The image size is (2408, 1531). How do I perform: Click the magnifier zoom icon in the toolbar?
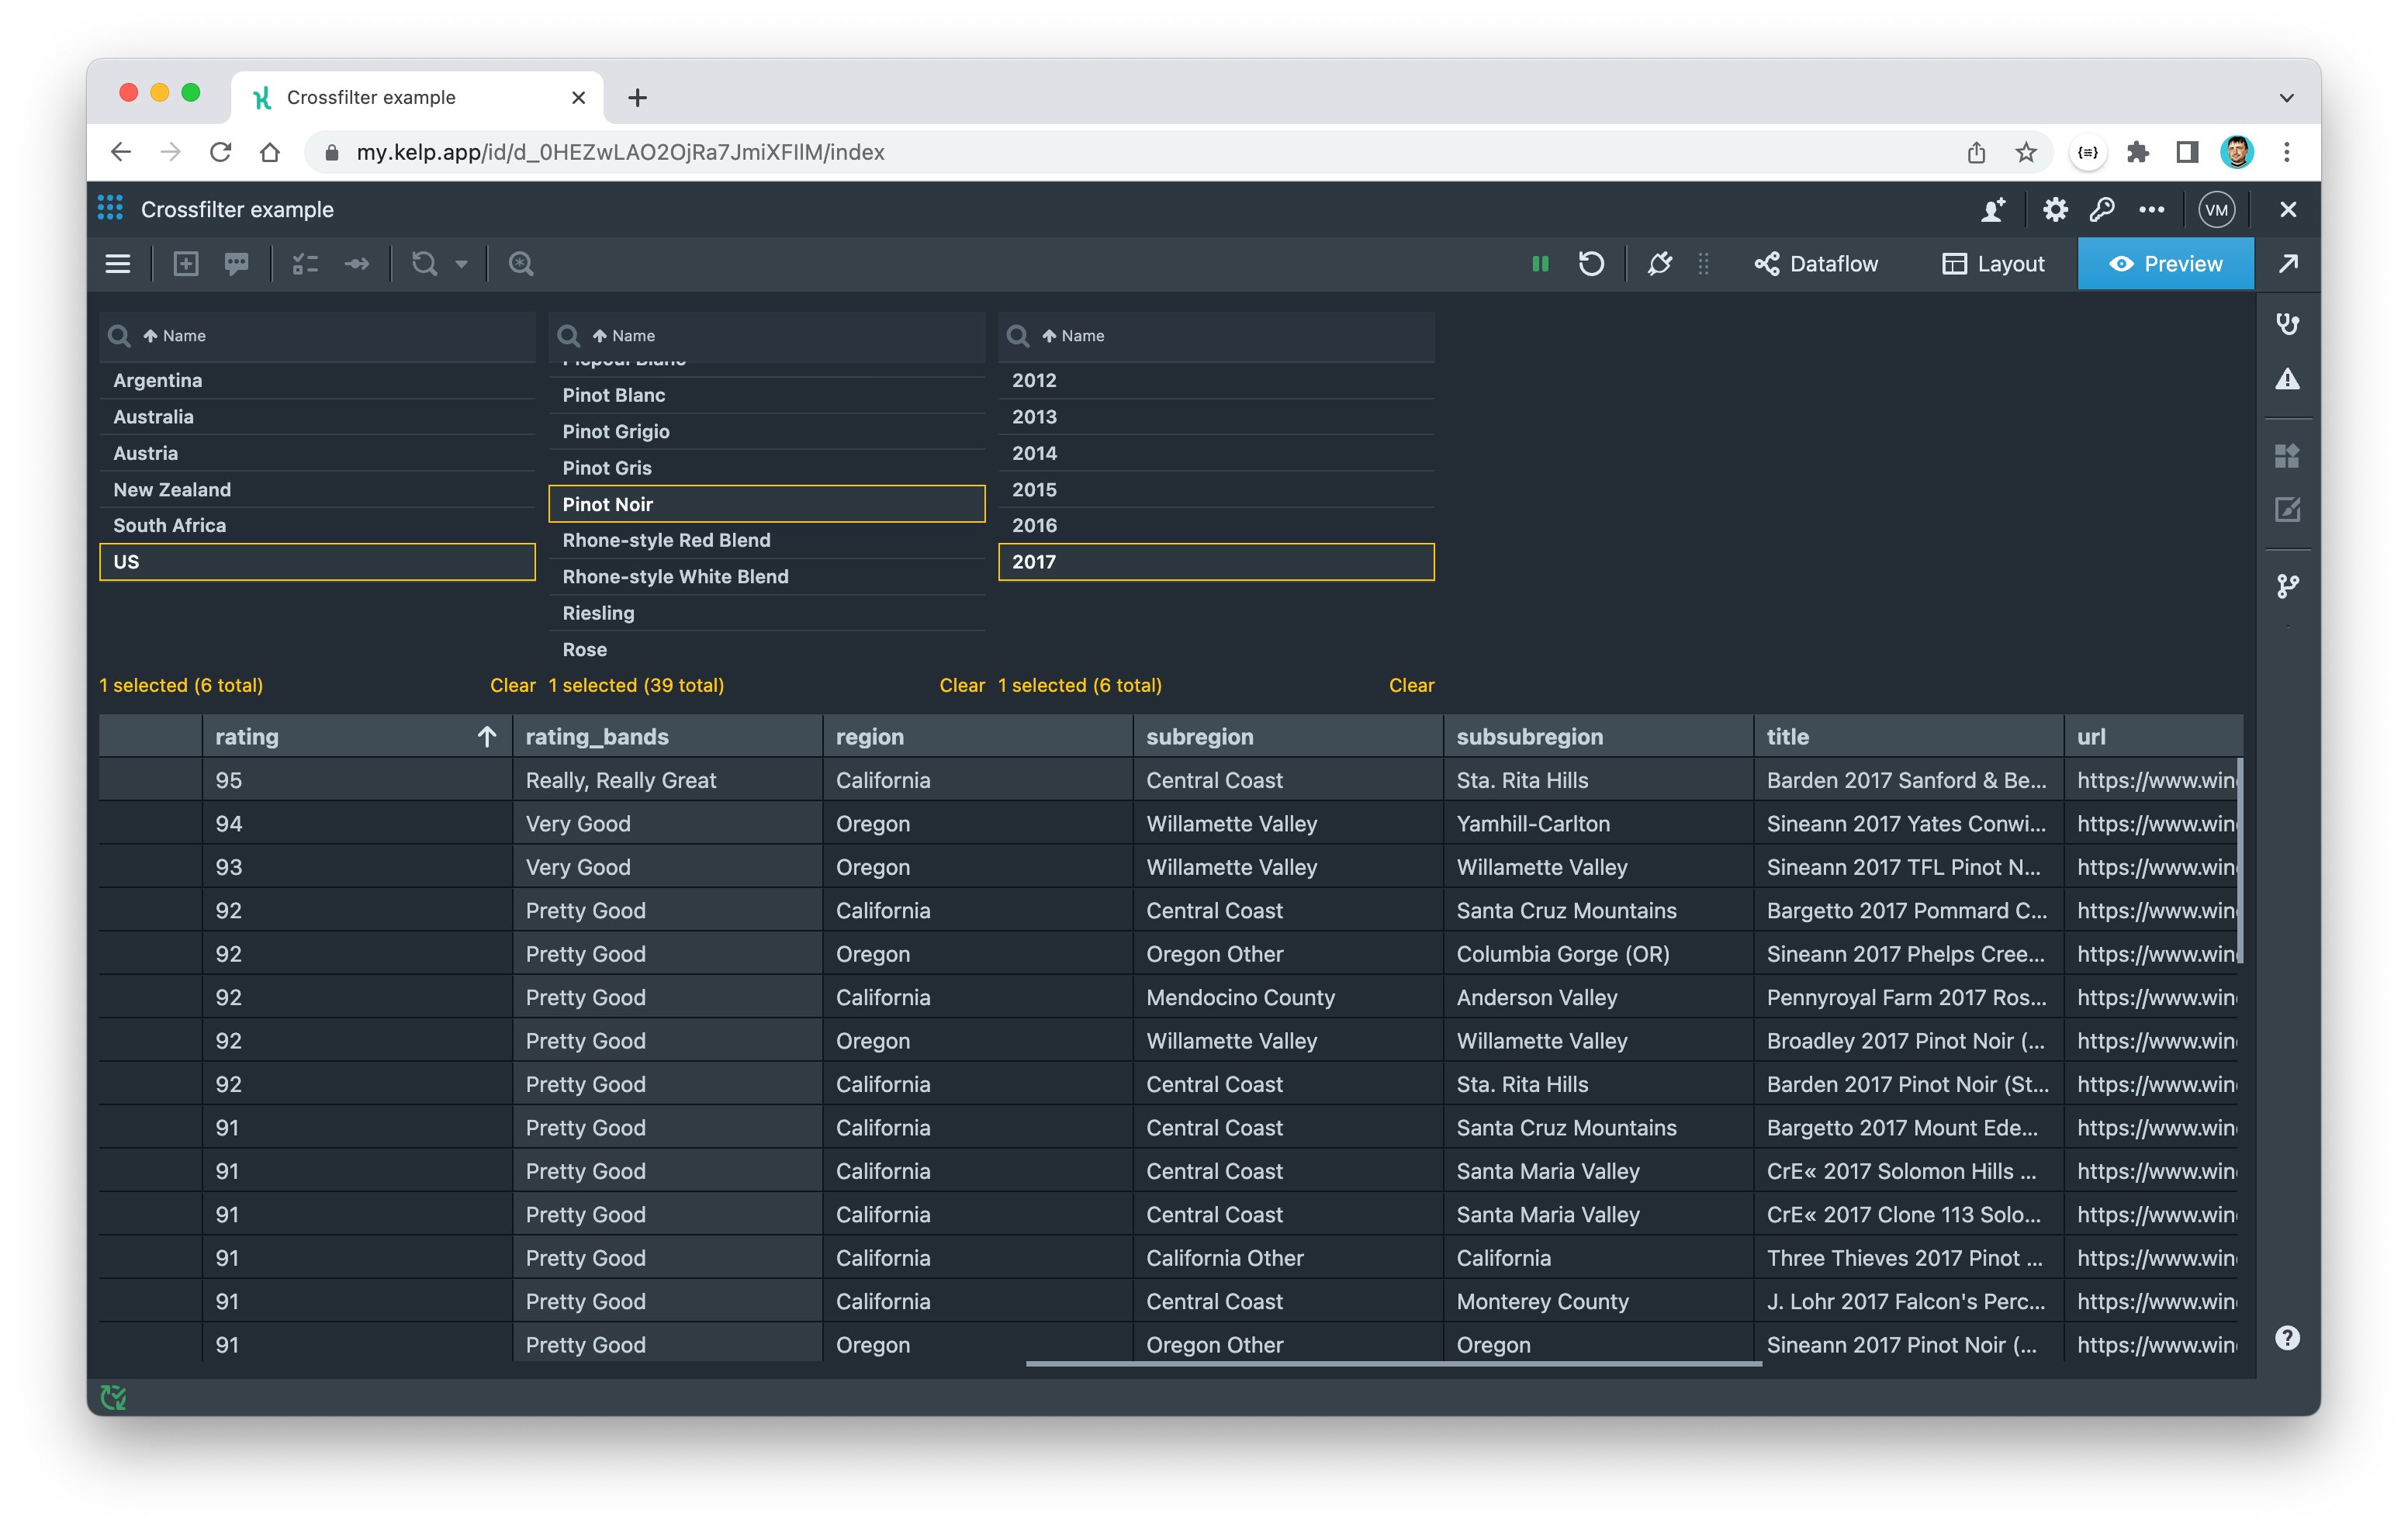521,264
